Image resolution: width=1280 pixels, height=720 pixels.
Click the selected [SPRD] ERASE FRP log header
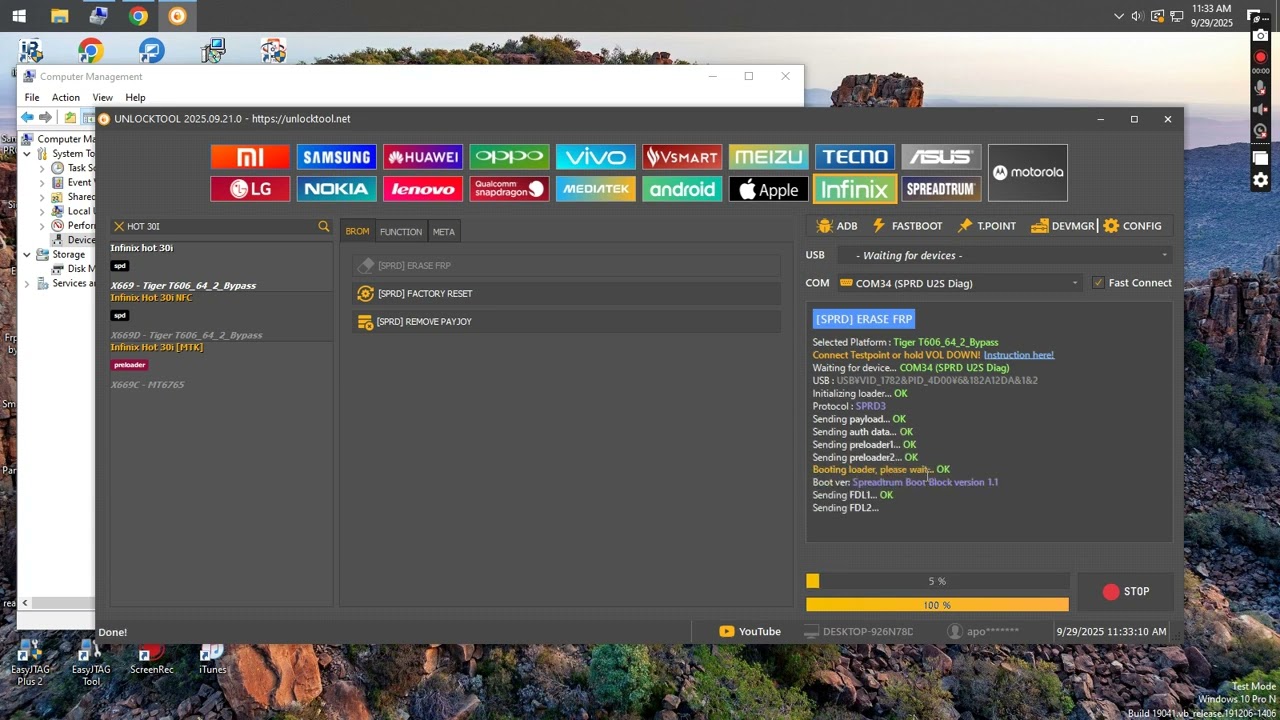pos(864,319)
